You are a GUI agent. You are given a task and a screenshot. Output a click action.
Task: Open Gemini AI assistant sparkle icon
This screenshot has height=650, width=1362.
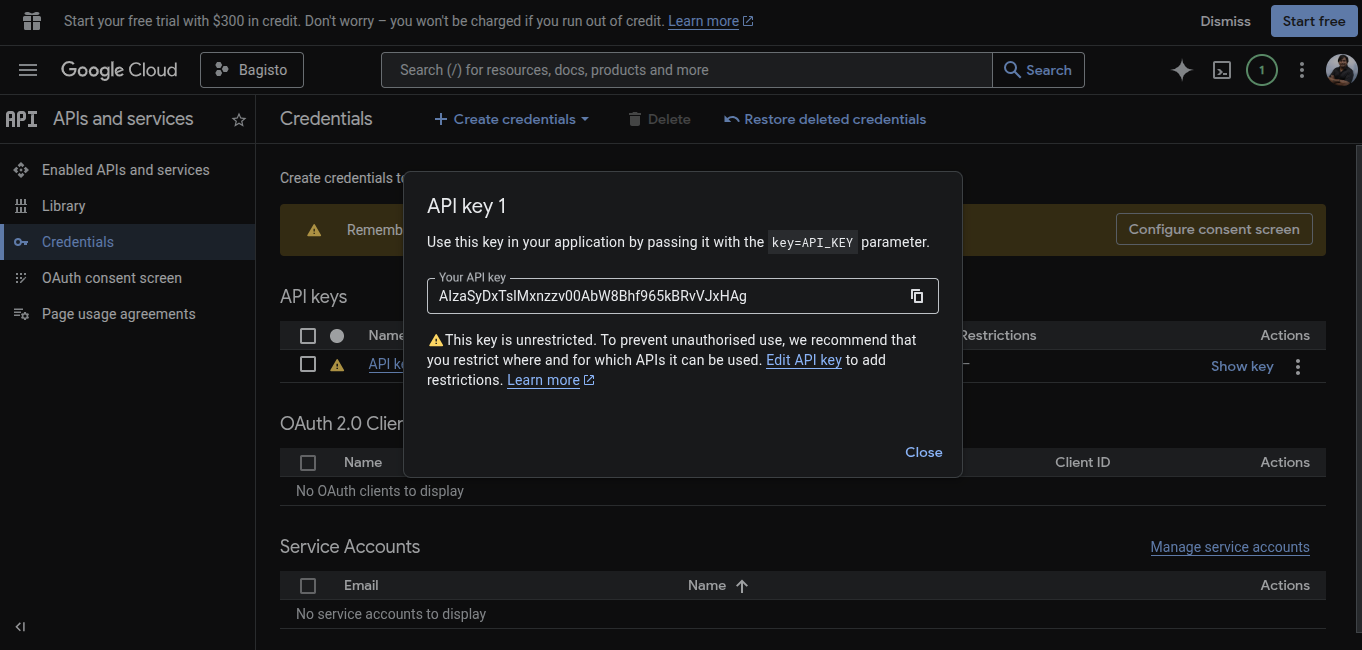click(x=1181, y=70)
